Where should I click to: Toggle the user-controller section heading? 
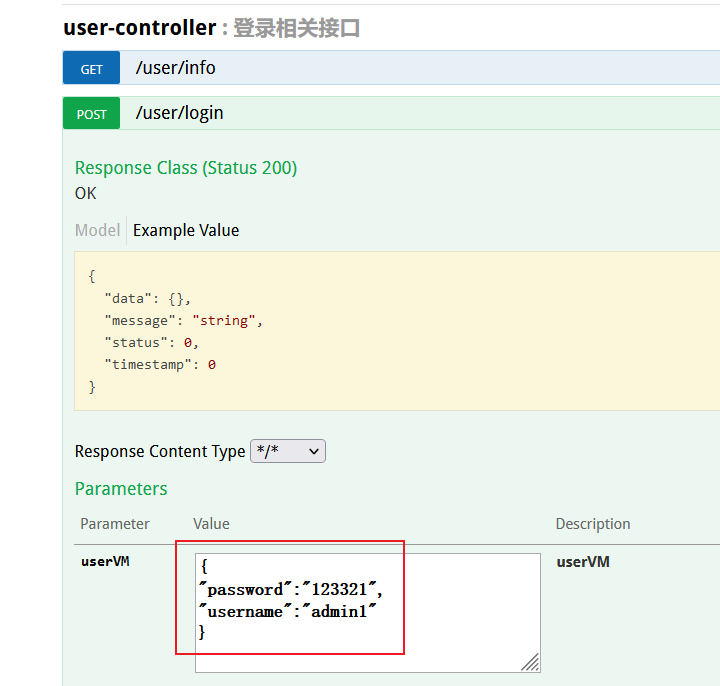pyautogui.click(x=139, y=28)
